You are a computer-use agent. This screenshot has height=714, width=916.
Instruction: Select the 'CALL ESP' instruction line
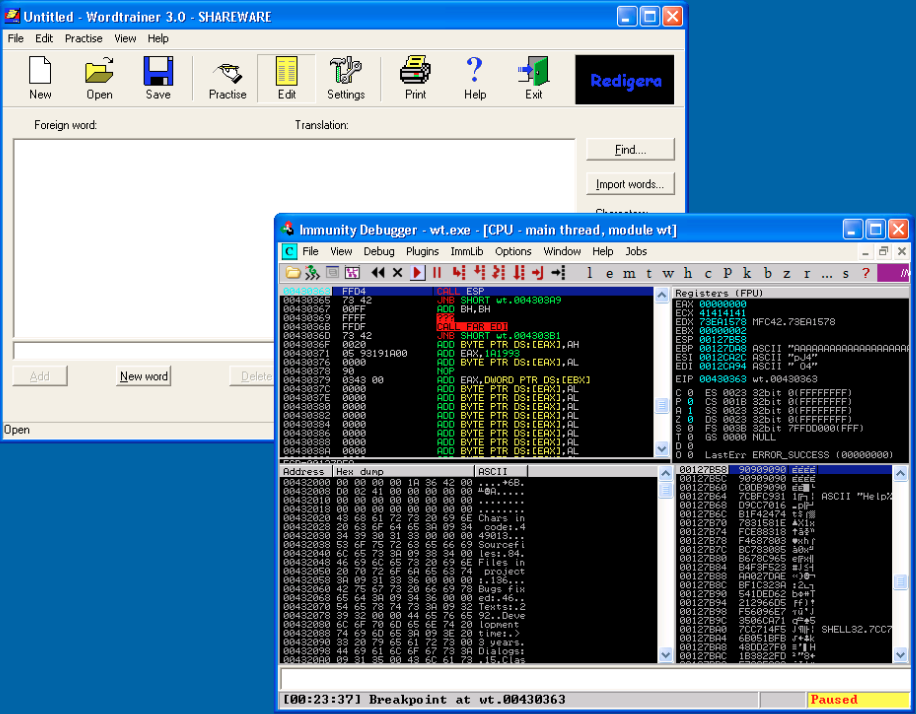(x=467, y=291)
